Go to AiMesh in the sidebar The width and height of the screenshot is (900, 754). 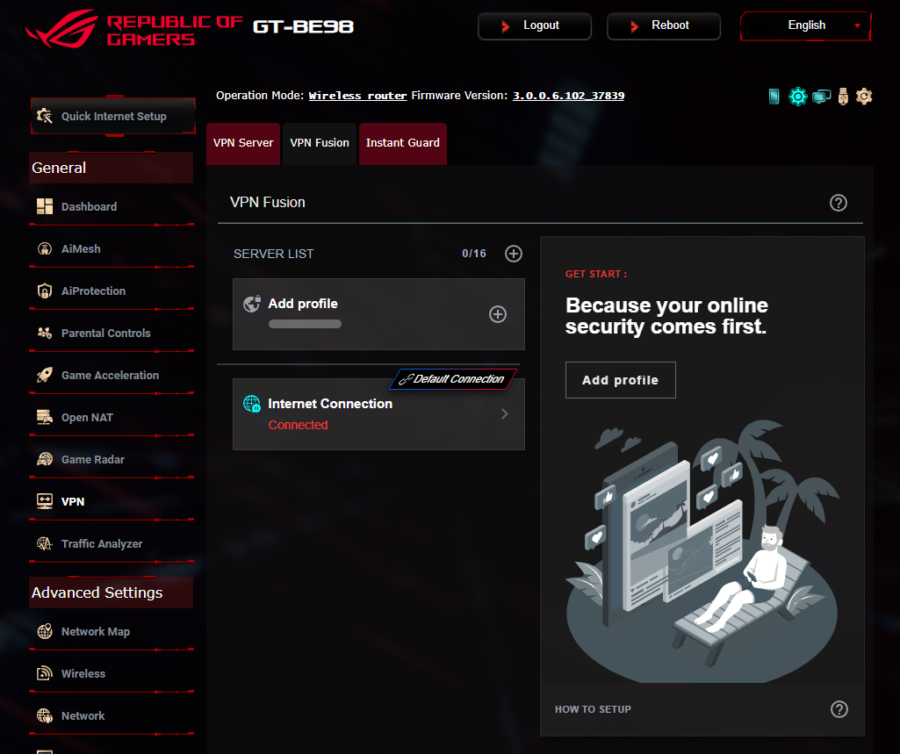tap(111, 249)
